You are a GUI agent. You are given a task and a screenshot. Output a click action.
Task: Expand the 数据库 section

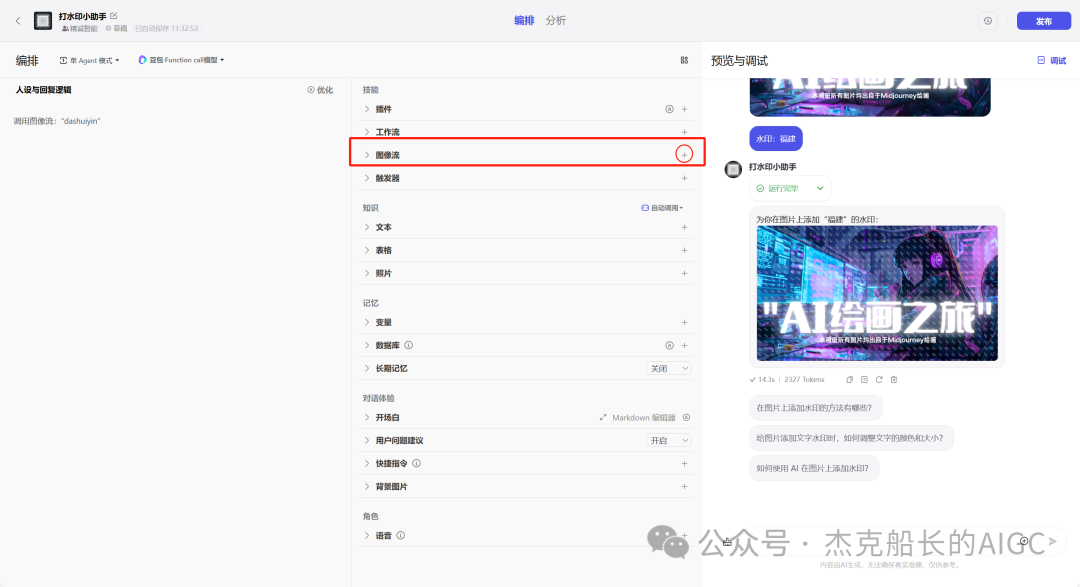click(366, 345)
